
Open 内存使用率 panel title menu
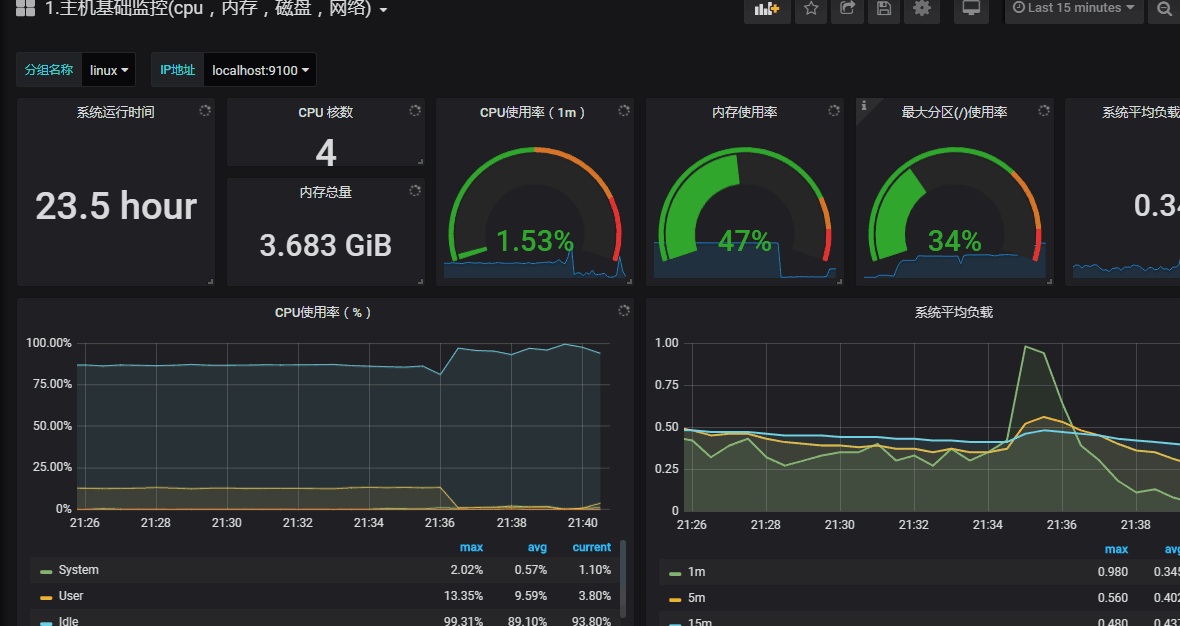coord(744,113)
